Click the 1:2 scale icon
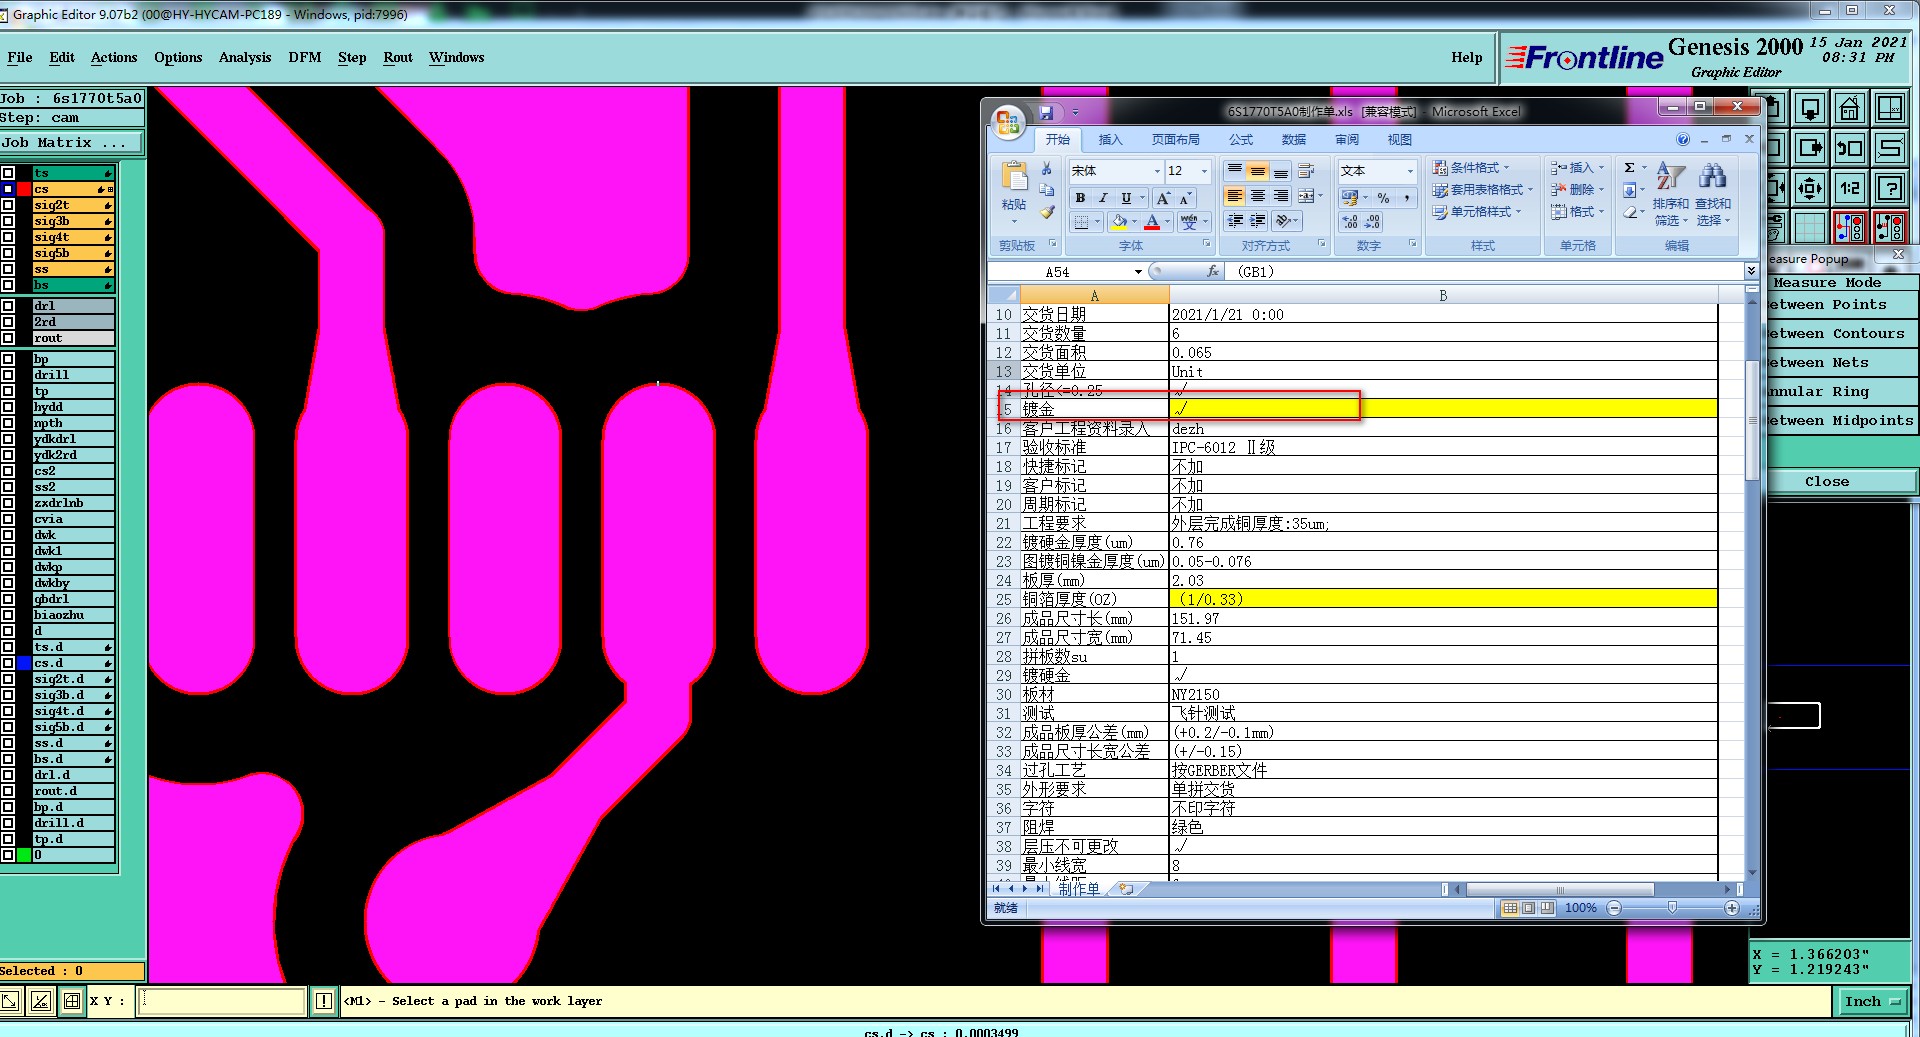The width and height of the screenshot is (1920, 1037). click(x=1850, y=188)
